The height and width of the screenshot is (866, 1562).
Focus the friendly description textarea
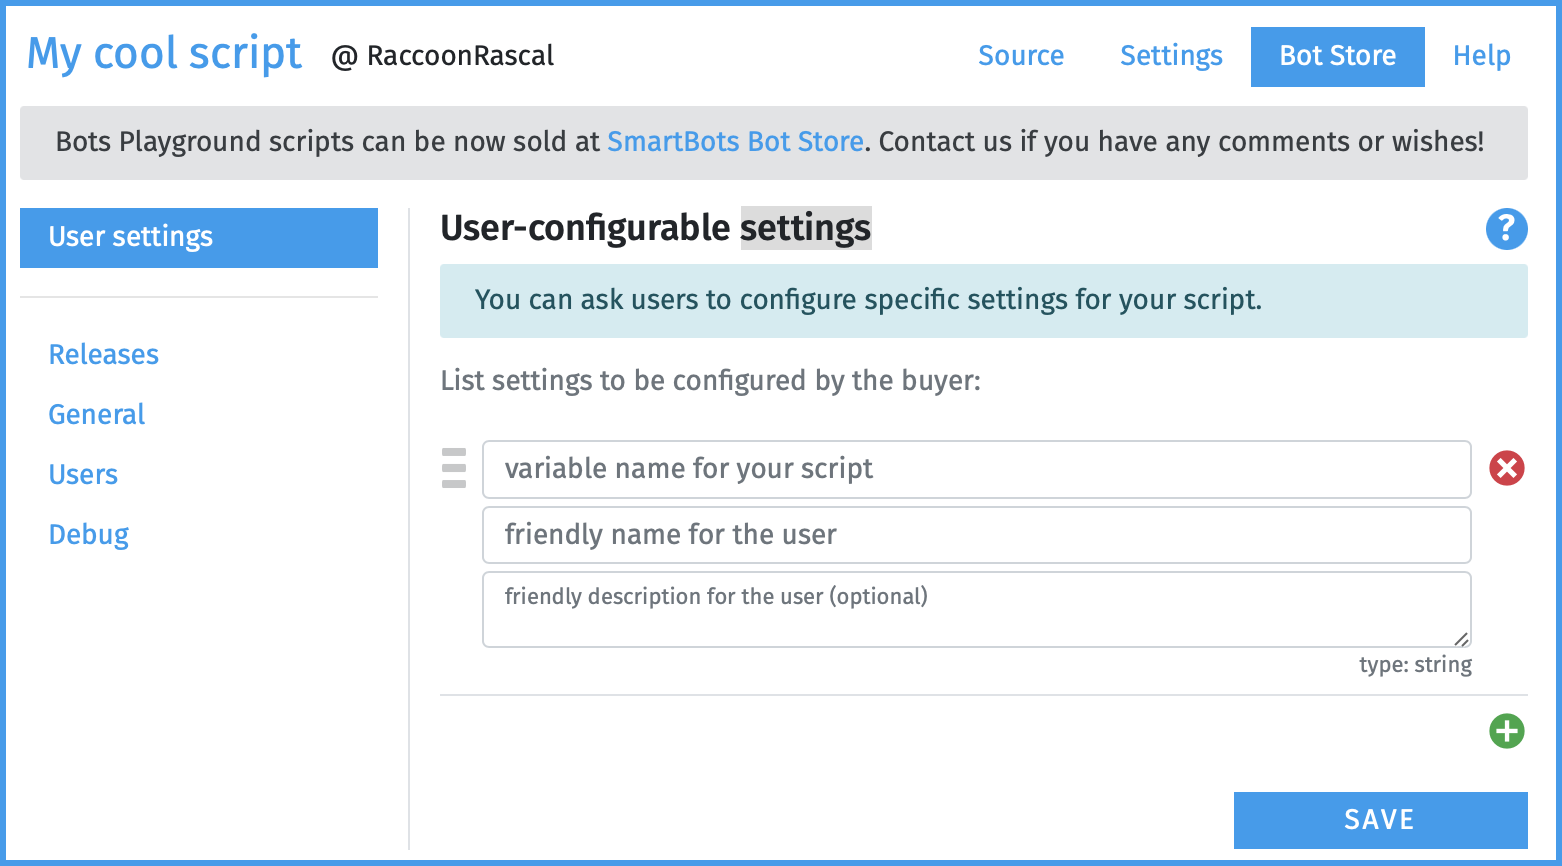(x=977, y=610)
